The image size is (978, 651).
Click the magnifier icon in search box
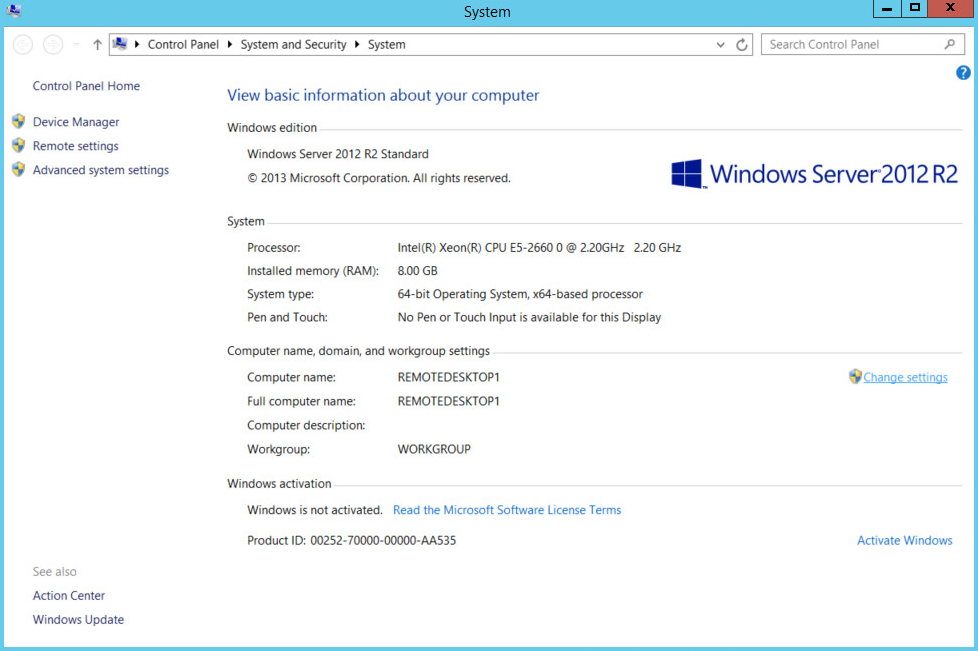click(x=950, y=44)
